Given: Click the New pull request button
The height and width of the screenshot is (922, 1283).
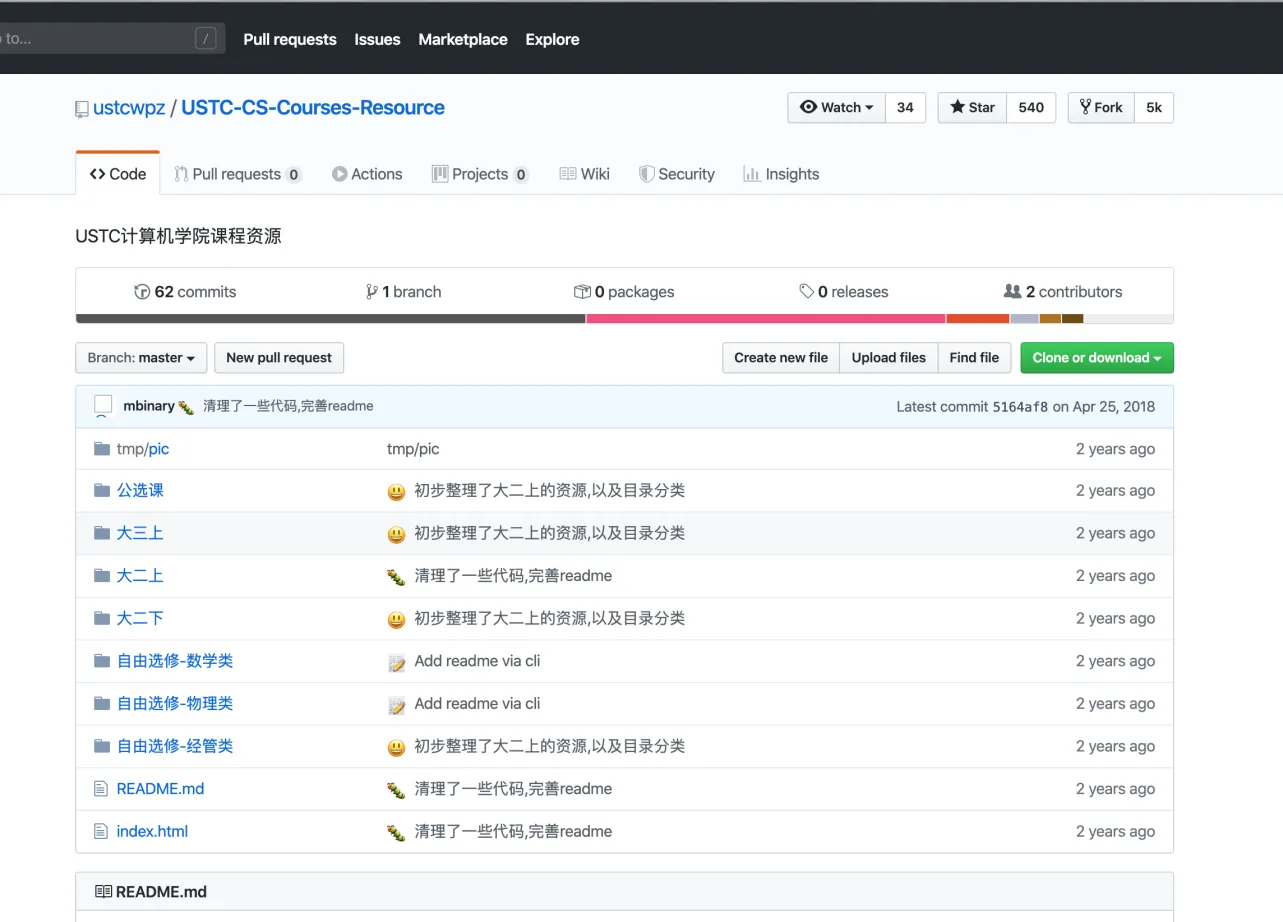Looking at the screenshot, I should [279, 358].
